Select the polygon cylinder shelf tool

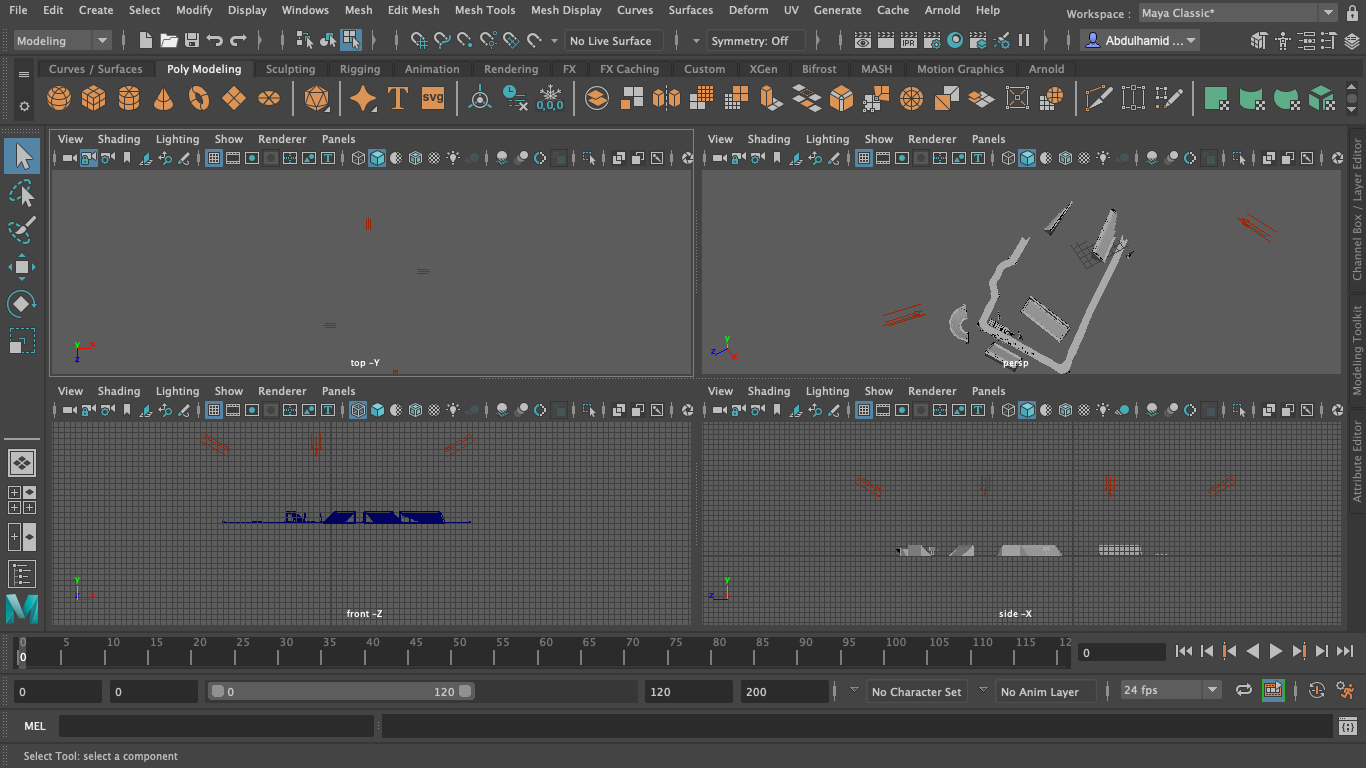pos(127,97)
